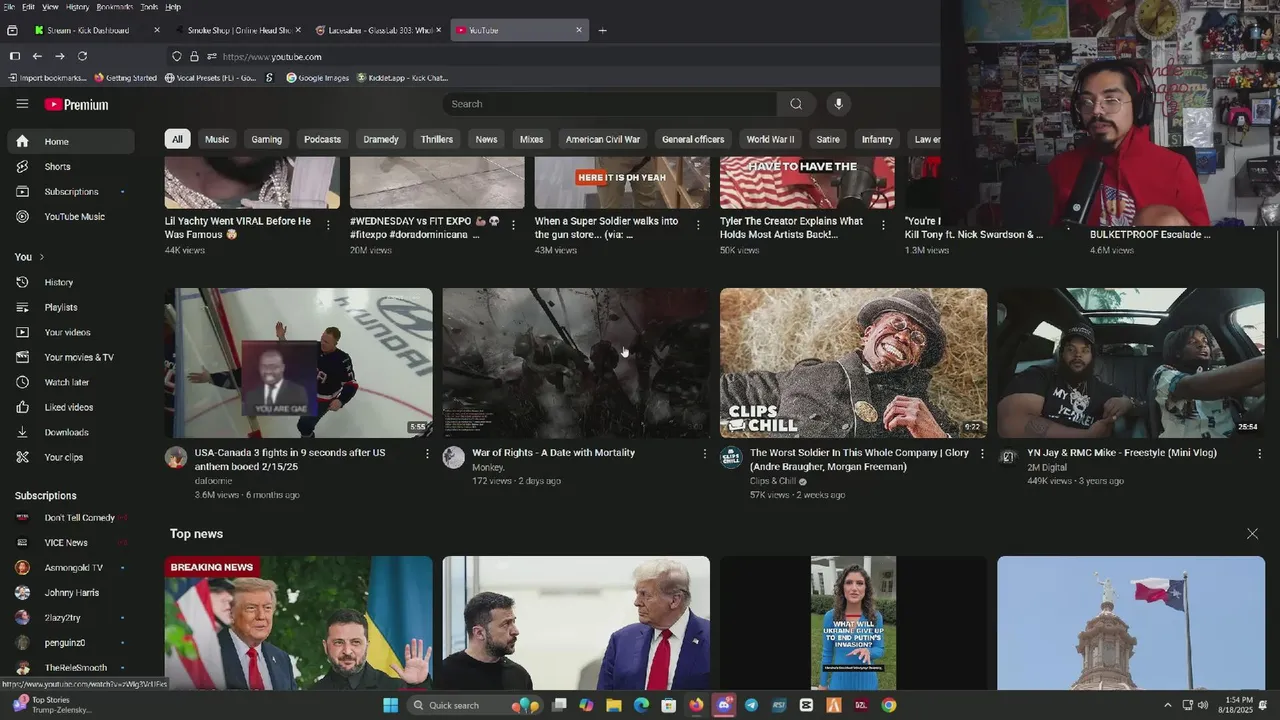1280x720 pixels.
Task: Open Telegram from the taskbar
Action: coord(751,705)
